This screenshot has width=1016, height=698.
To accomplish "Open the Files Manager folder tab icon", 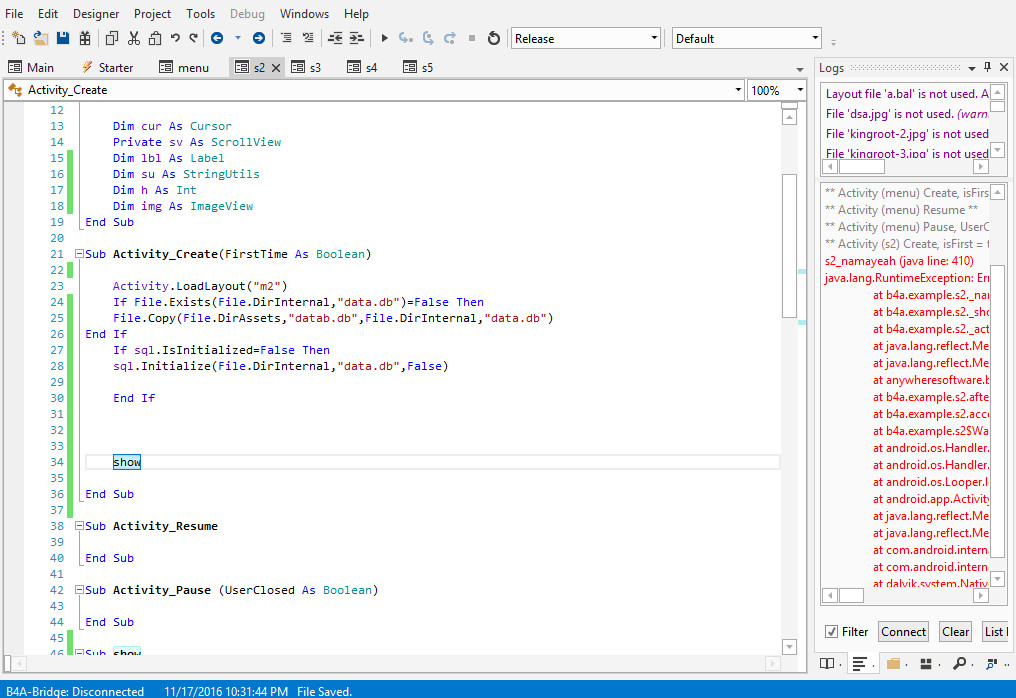I will point(893,663).
